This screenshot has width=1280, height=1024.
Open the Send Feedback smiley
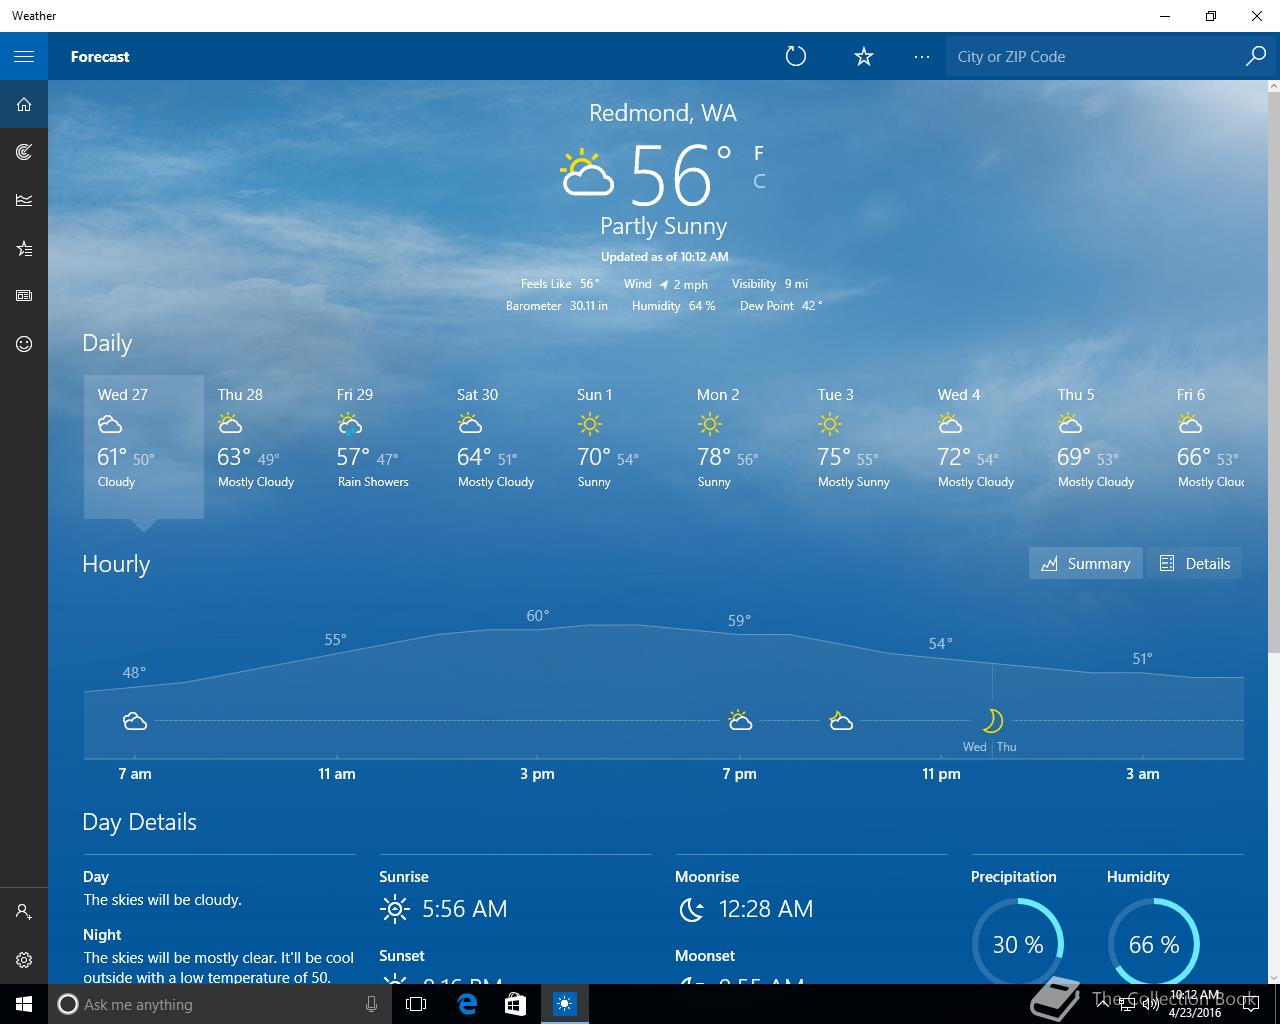click(x=24, y=344)
